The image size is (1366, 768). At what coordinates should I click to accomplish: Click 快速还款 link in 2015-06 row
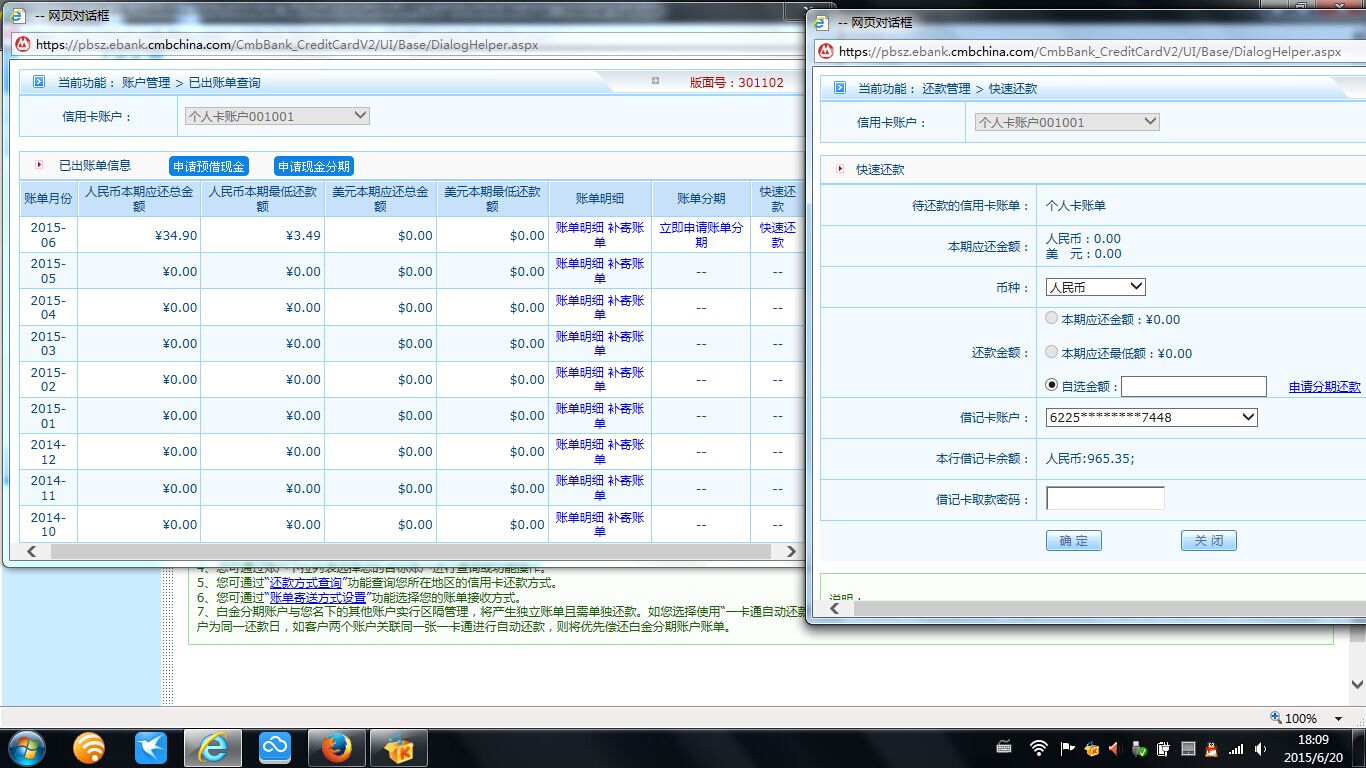point(778,235)
